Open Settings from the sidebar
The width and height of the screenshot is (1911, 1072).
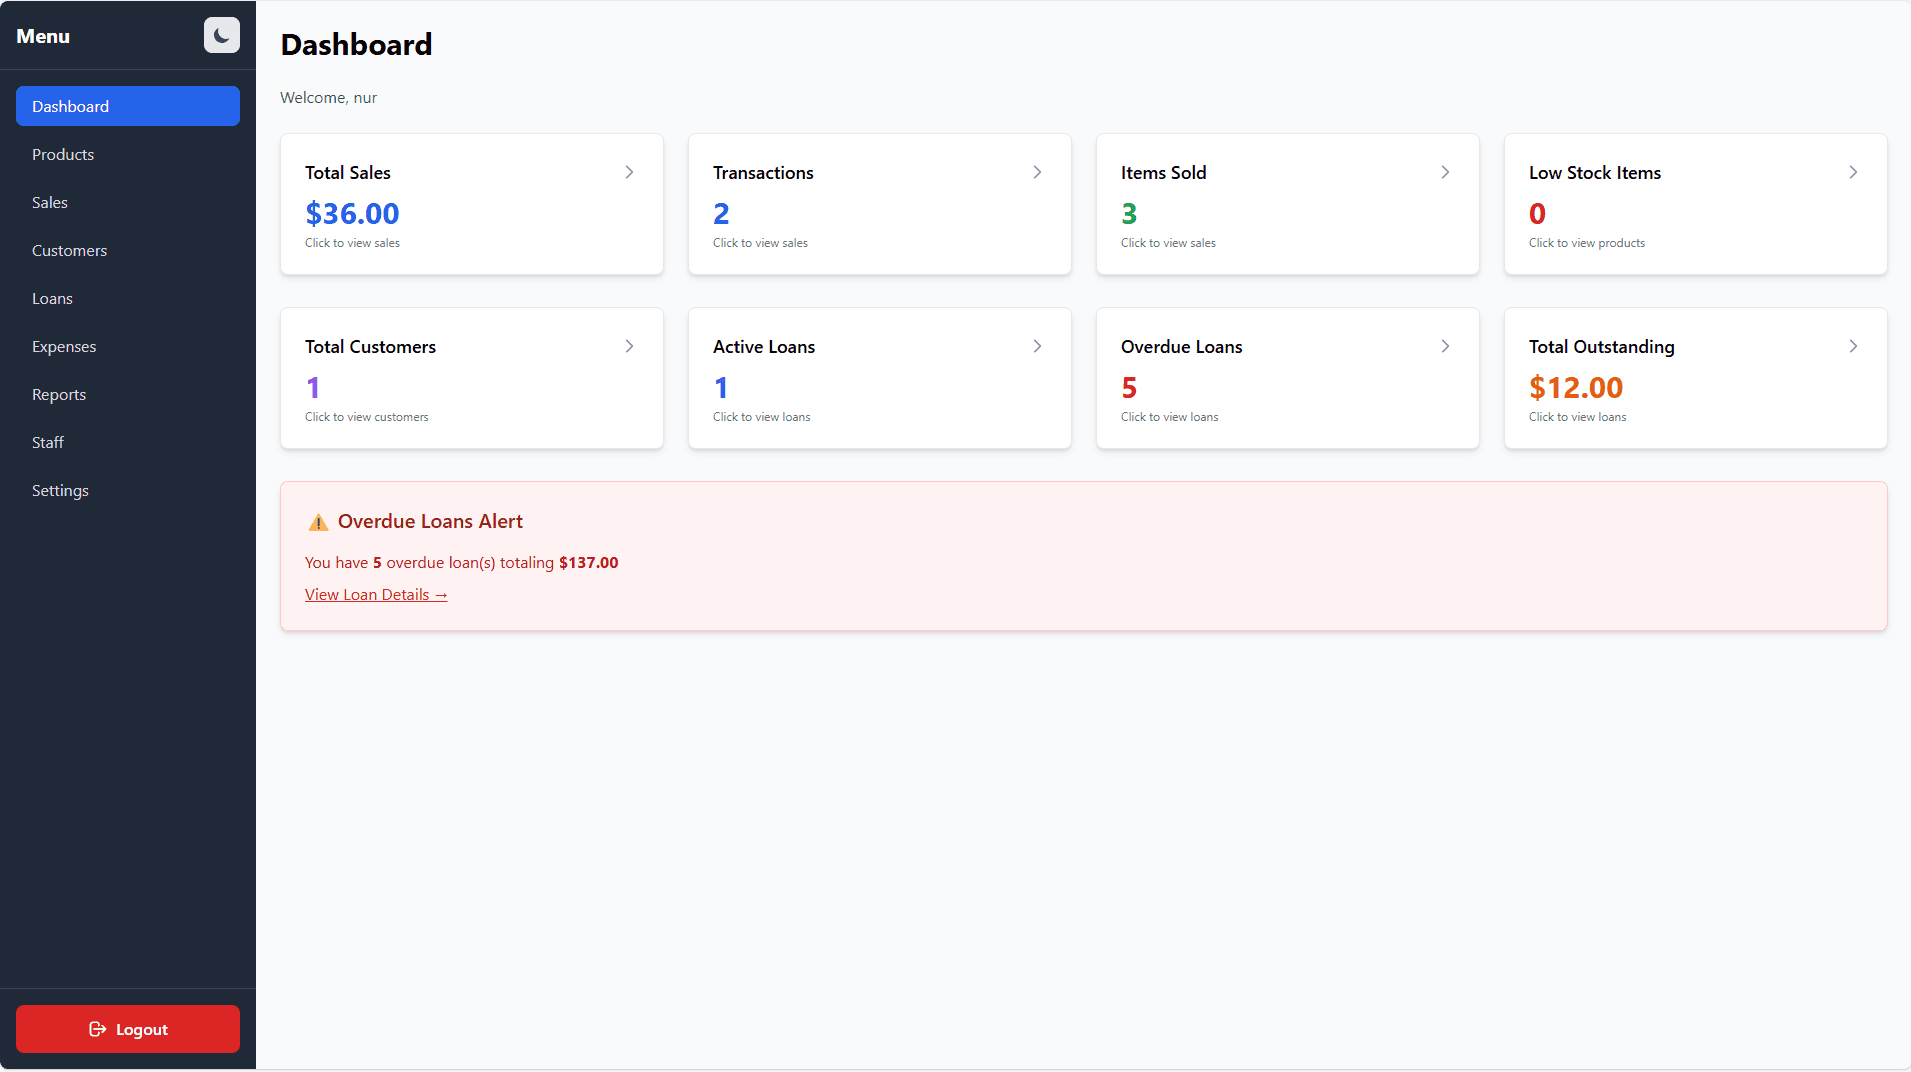[128, 490]
